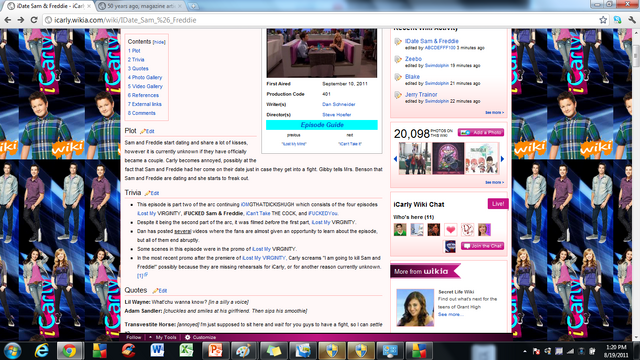Click the edit icon next to Blake activity
640x360 pixels.
point(398,77)
